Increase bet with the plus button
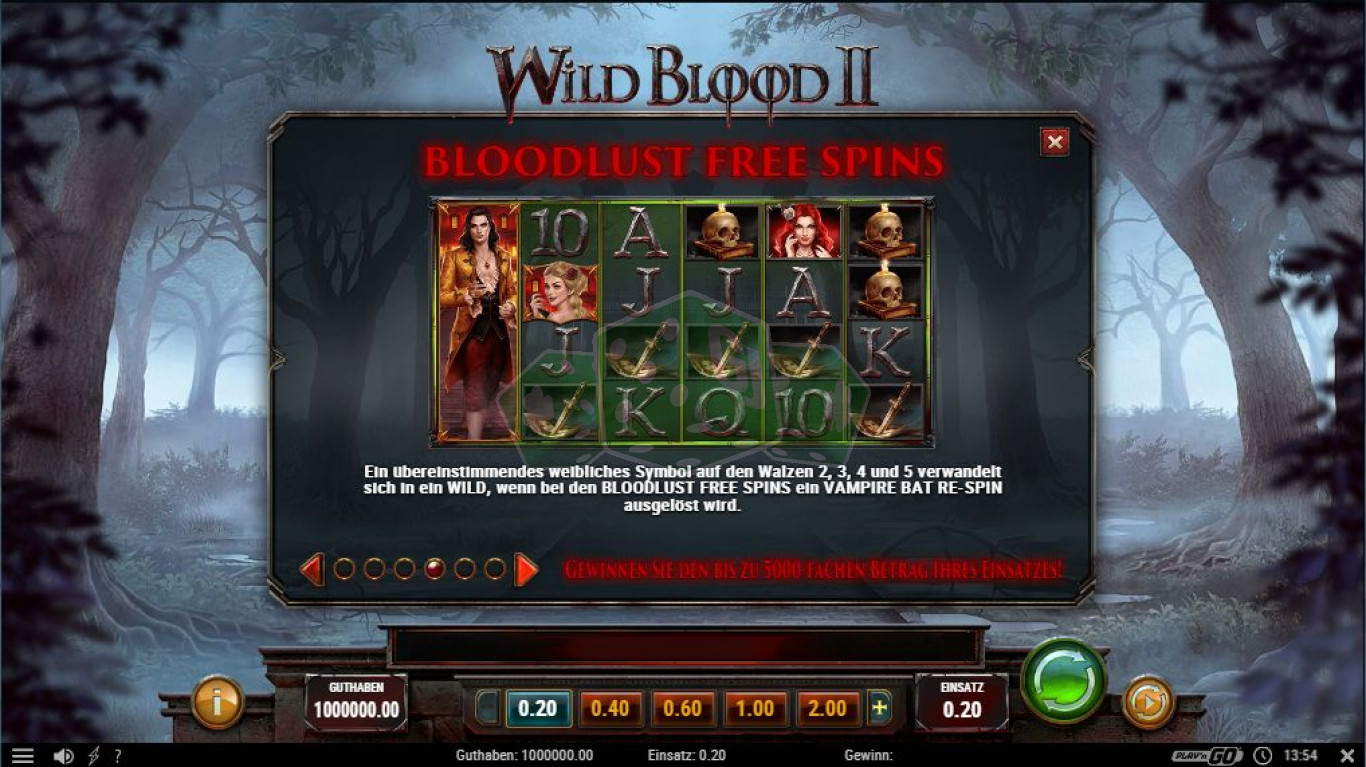This screenshot has width=1366, height=767. 880,708
